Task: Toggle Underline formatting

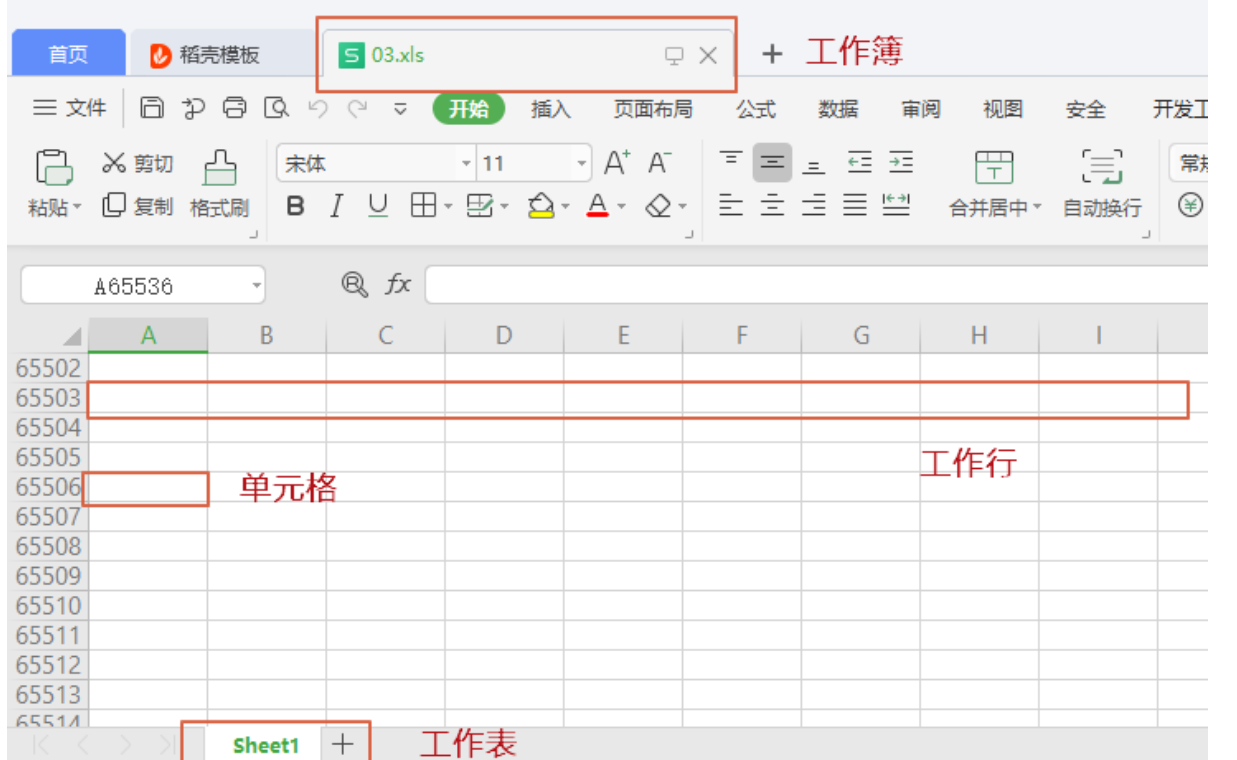Action: [377, 206]
